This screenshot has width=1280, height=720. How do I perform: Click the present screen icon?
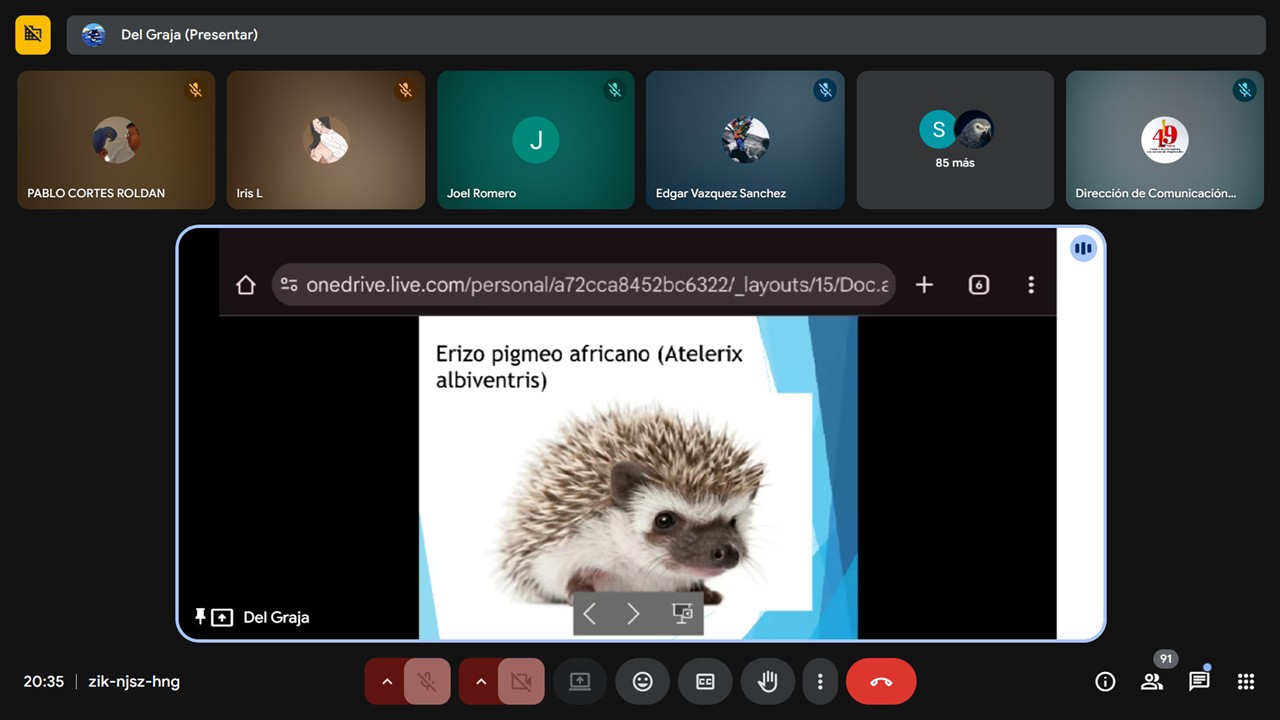pos(580,682)
